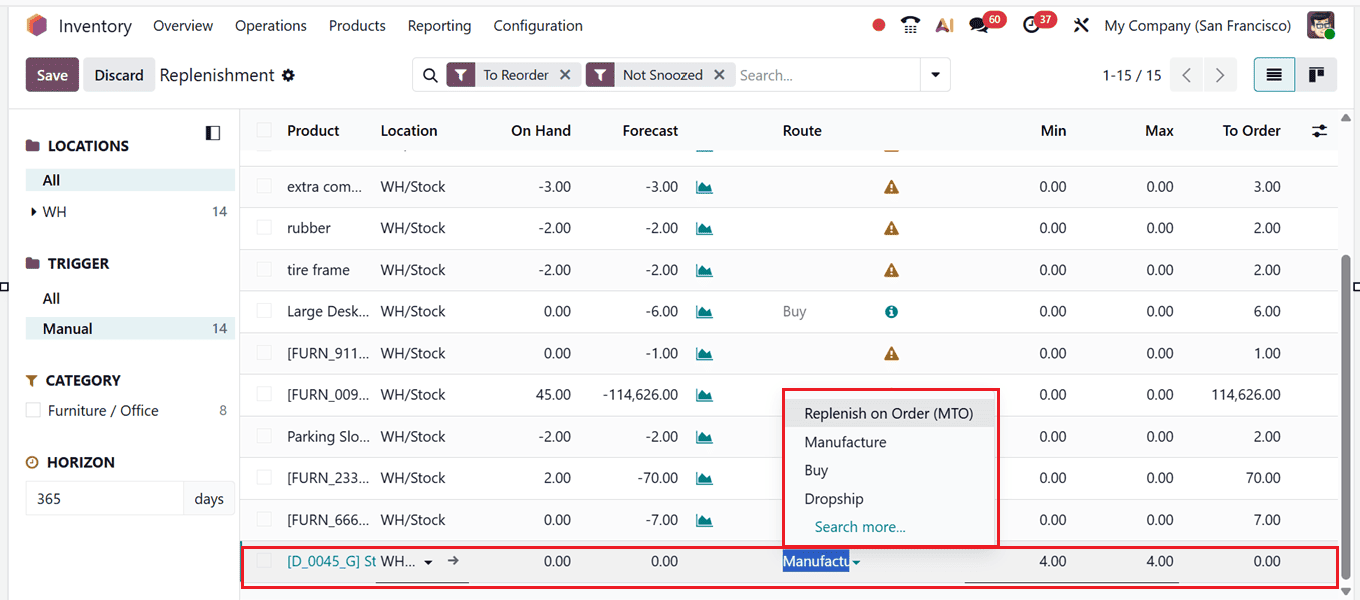The height and width of the screenshot is (600, 1360).
Task: Click the Search more... link
Action: (860, 526)
